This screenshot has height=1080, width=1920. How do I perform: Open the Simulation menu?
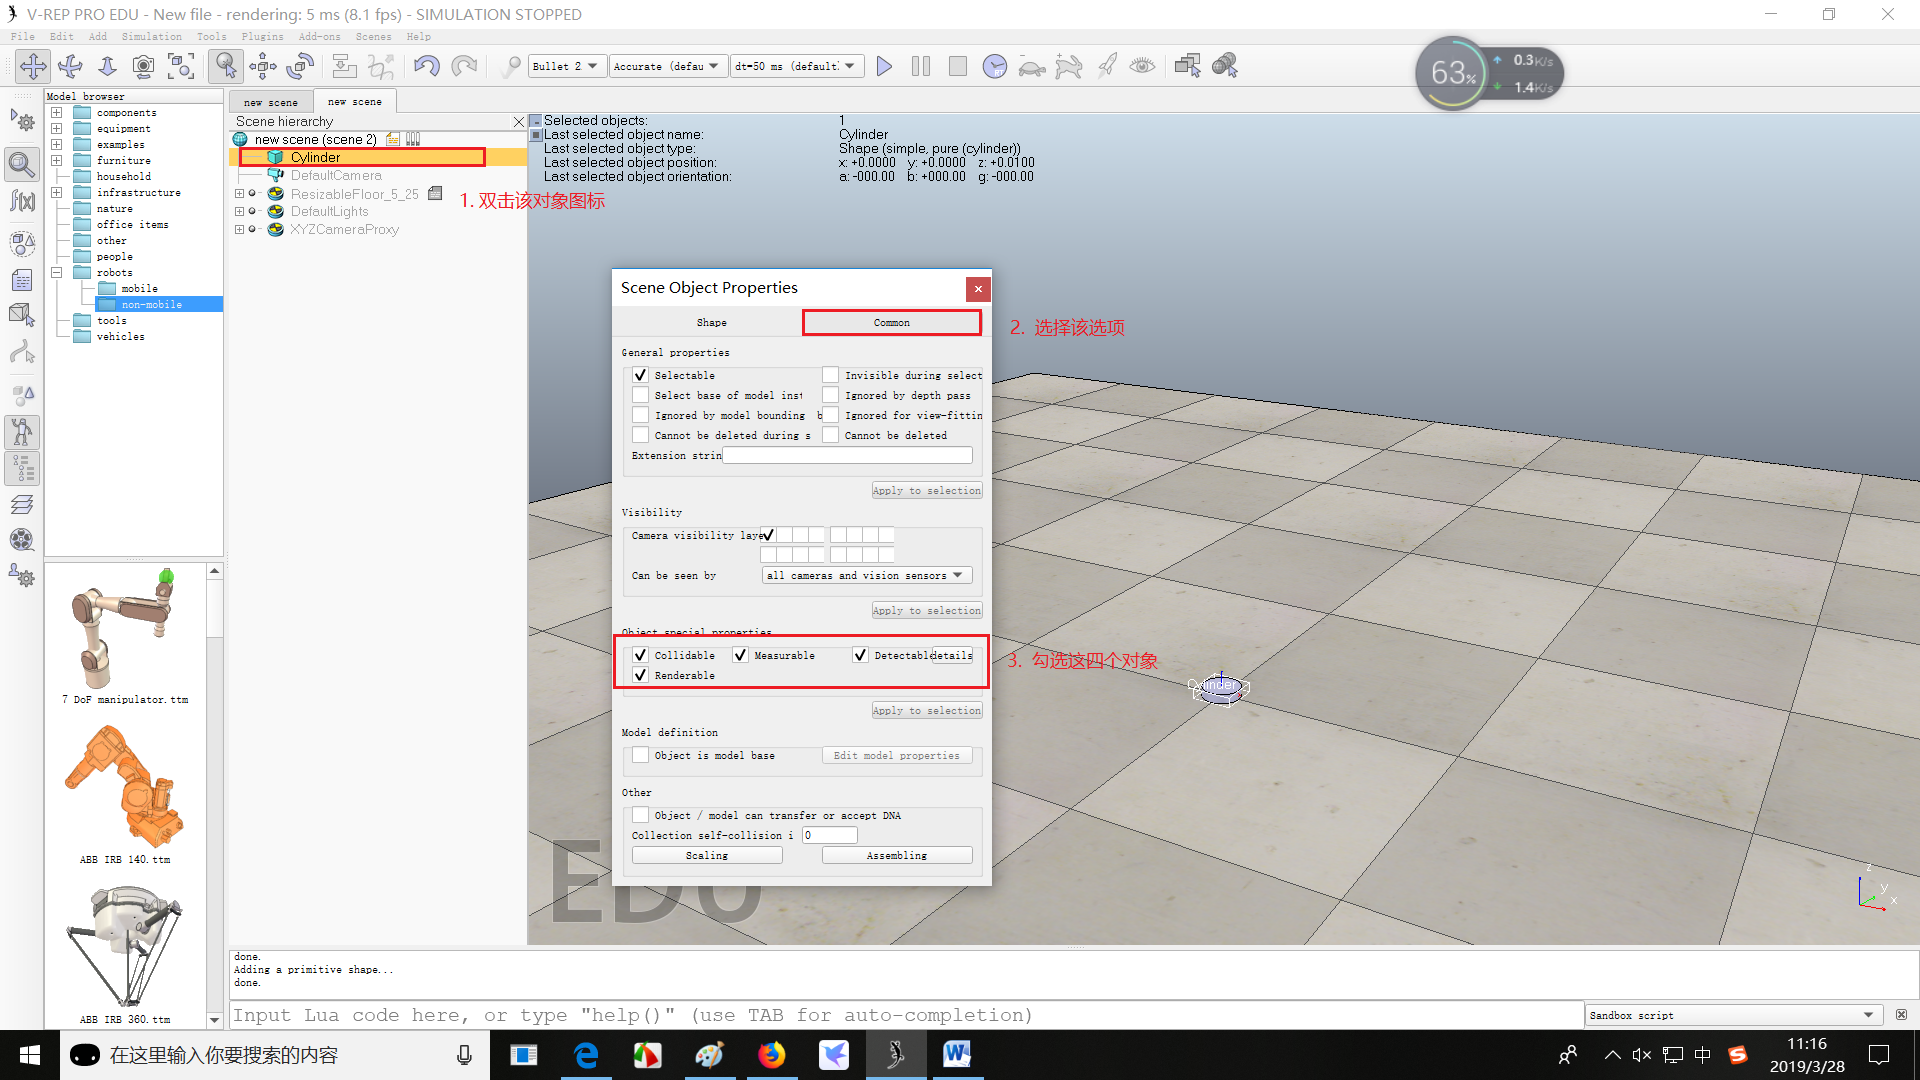pyautogui.click(x=151, y=36)
